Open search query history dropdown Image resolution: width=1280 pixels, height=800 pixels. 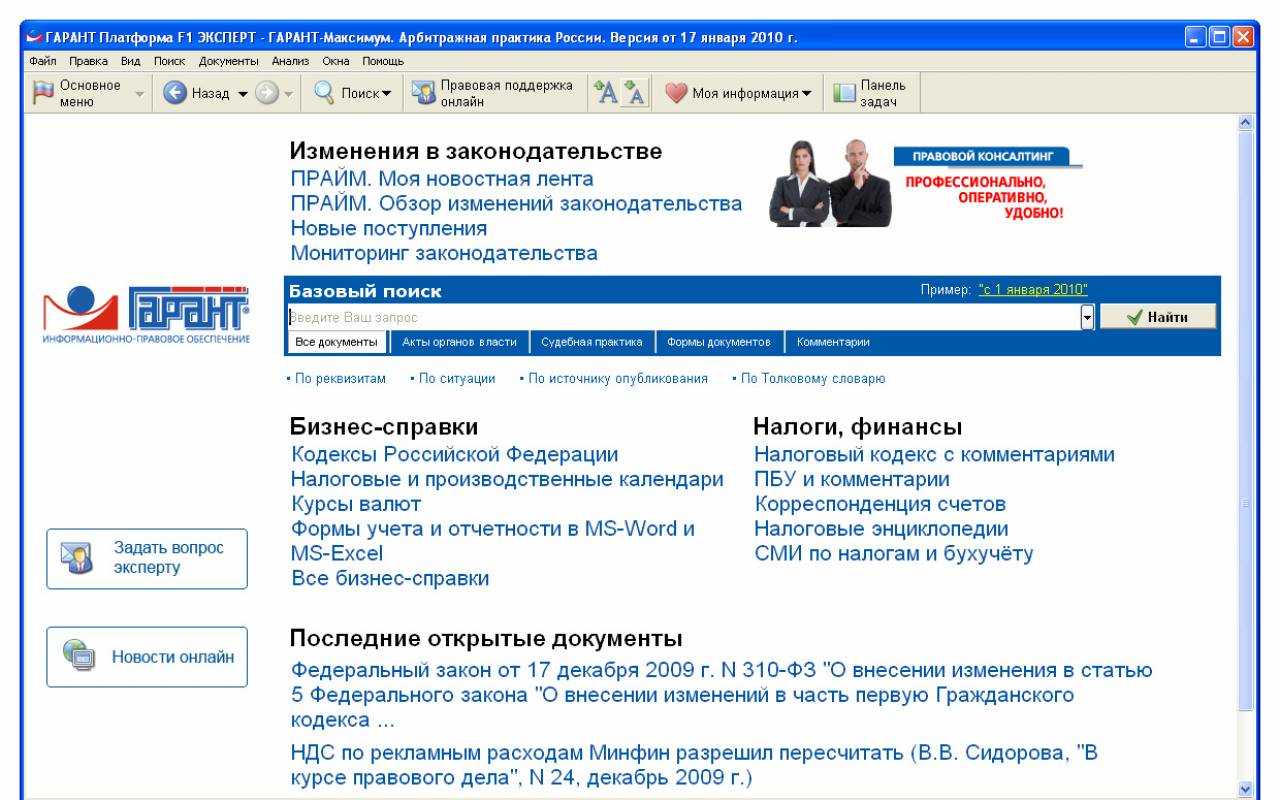click(1087, 317)
